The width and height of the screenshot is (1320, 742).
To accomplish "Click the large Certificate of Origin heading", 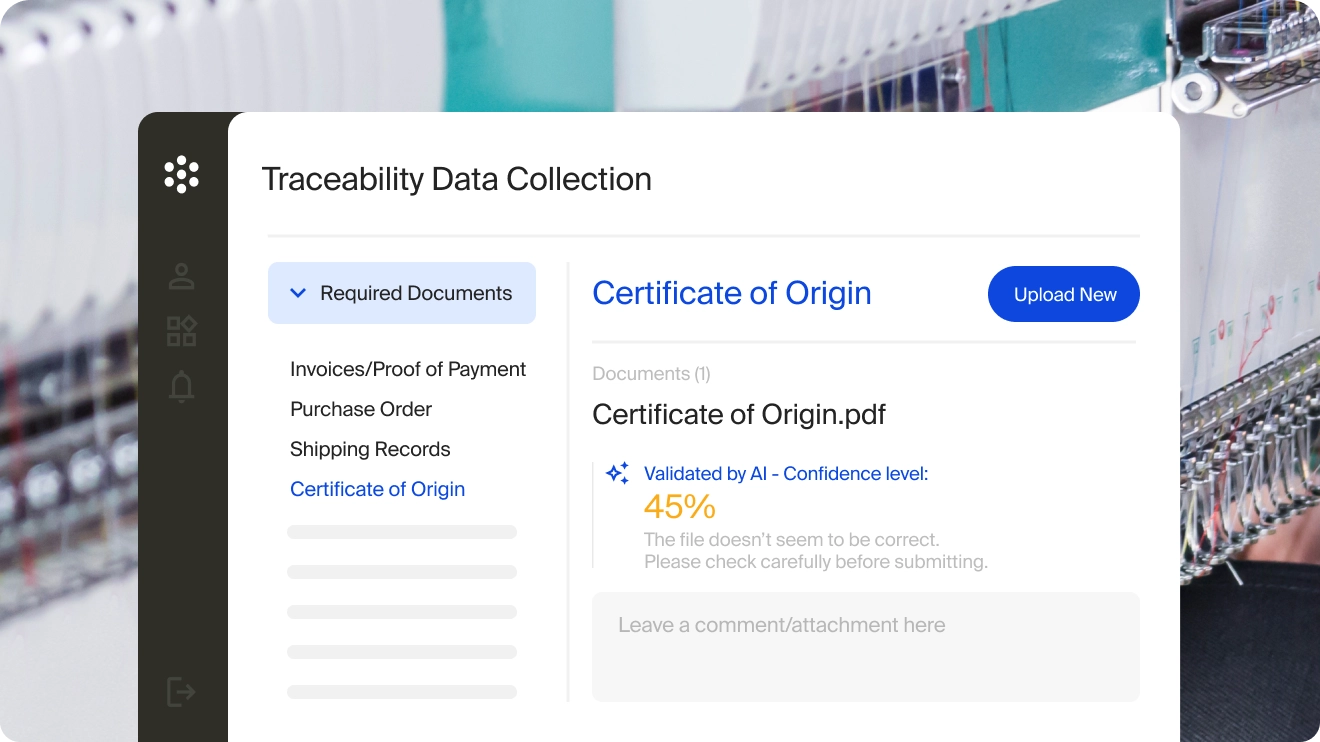I will pyautogui.click(x=731, y=293).
